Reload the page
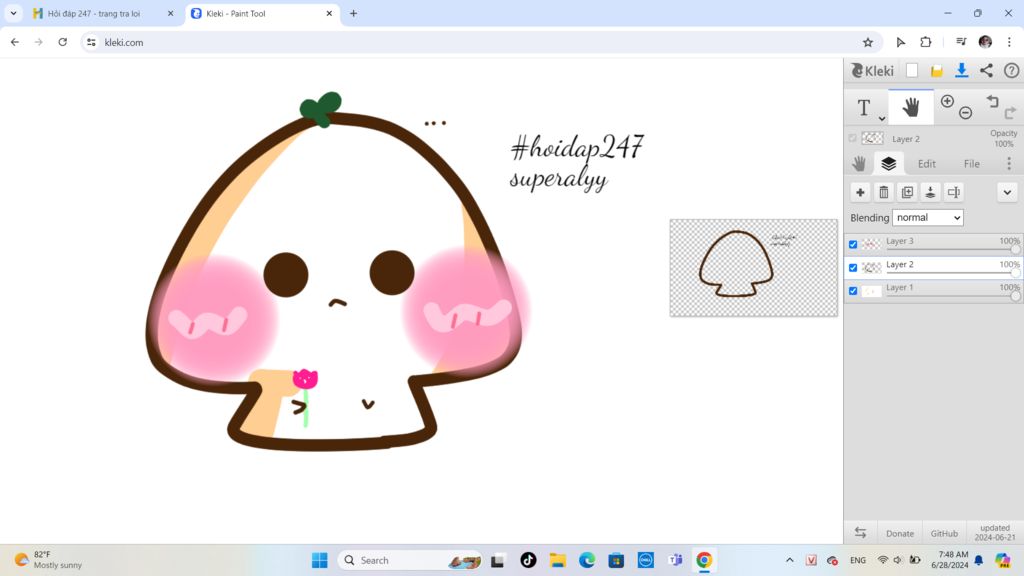1024x576 pixels. click(63, 42)
